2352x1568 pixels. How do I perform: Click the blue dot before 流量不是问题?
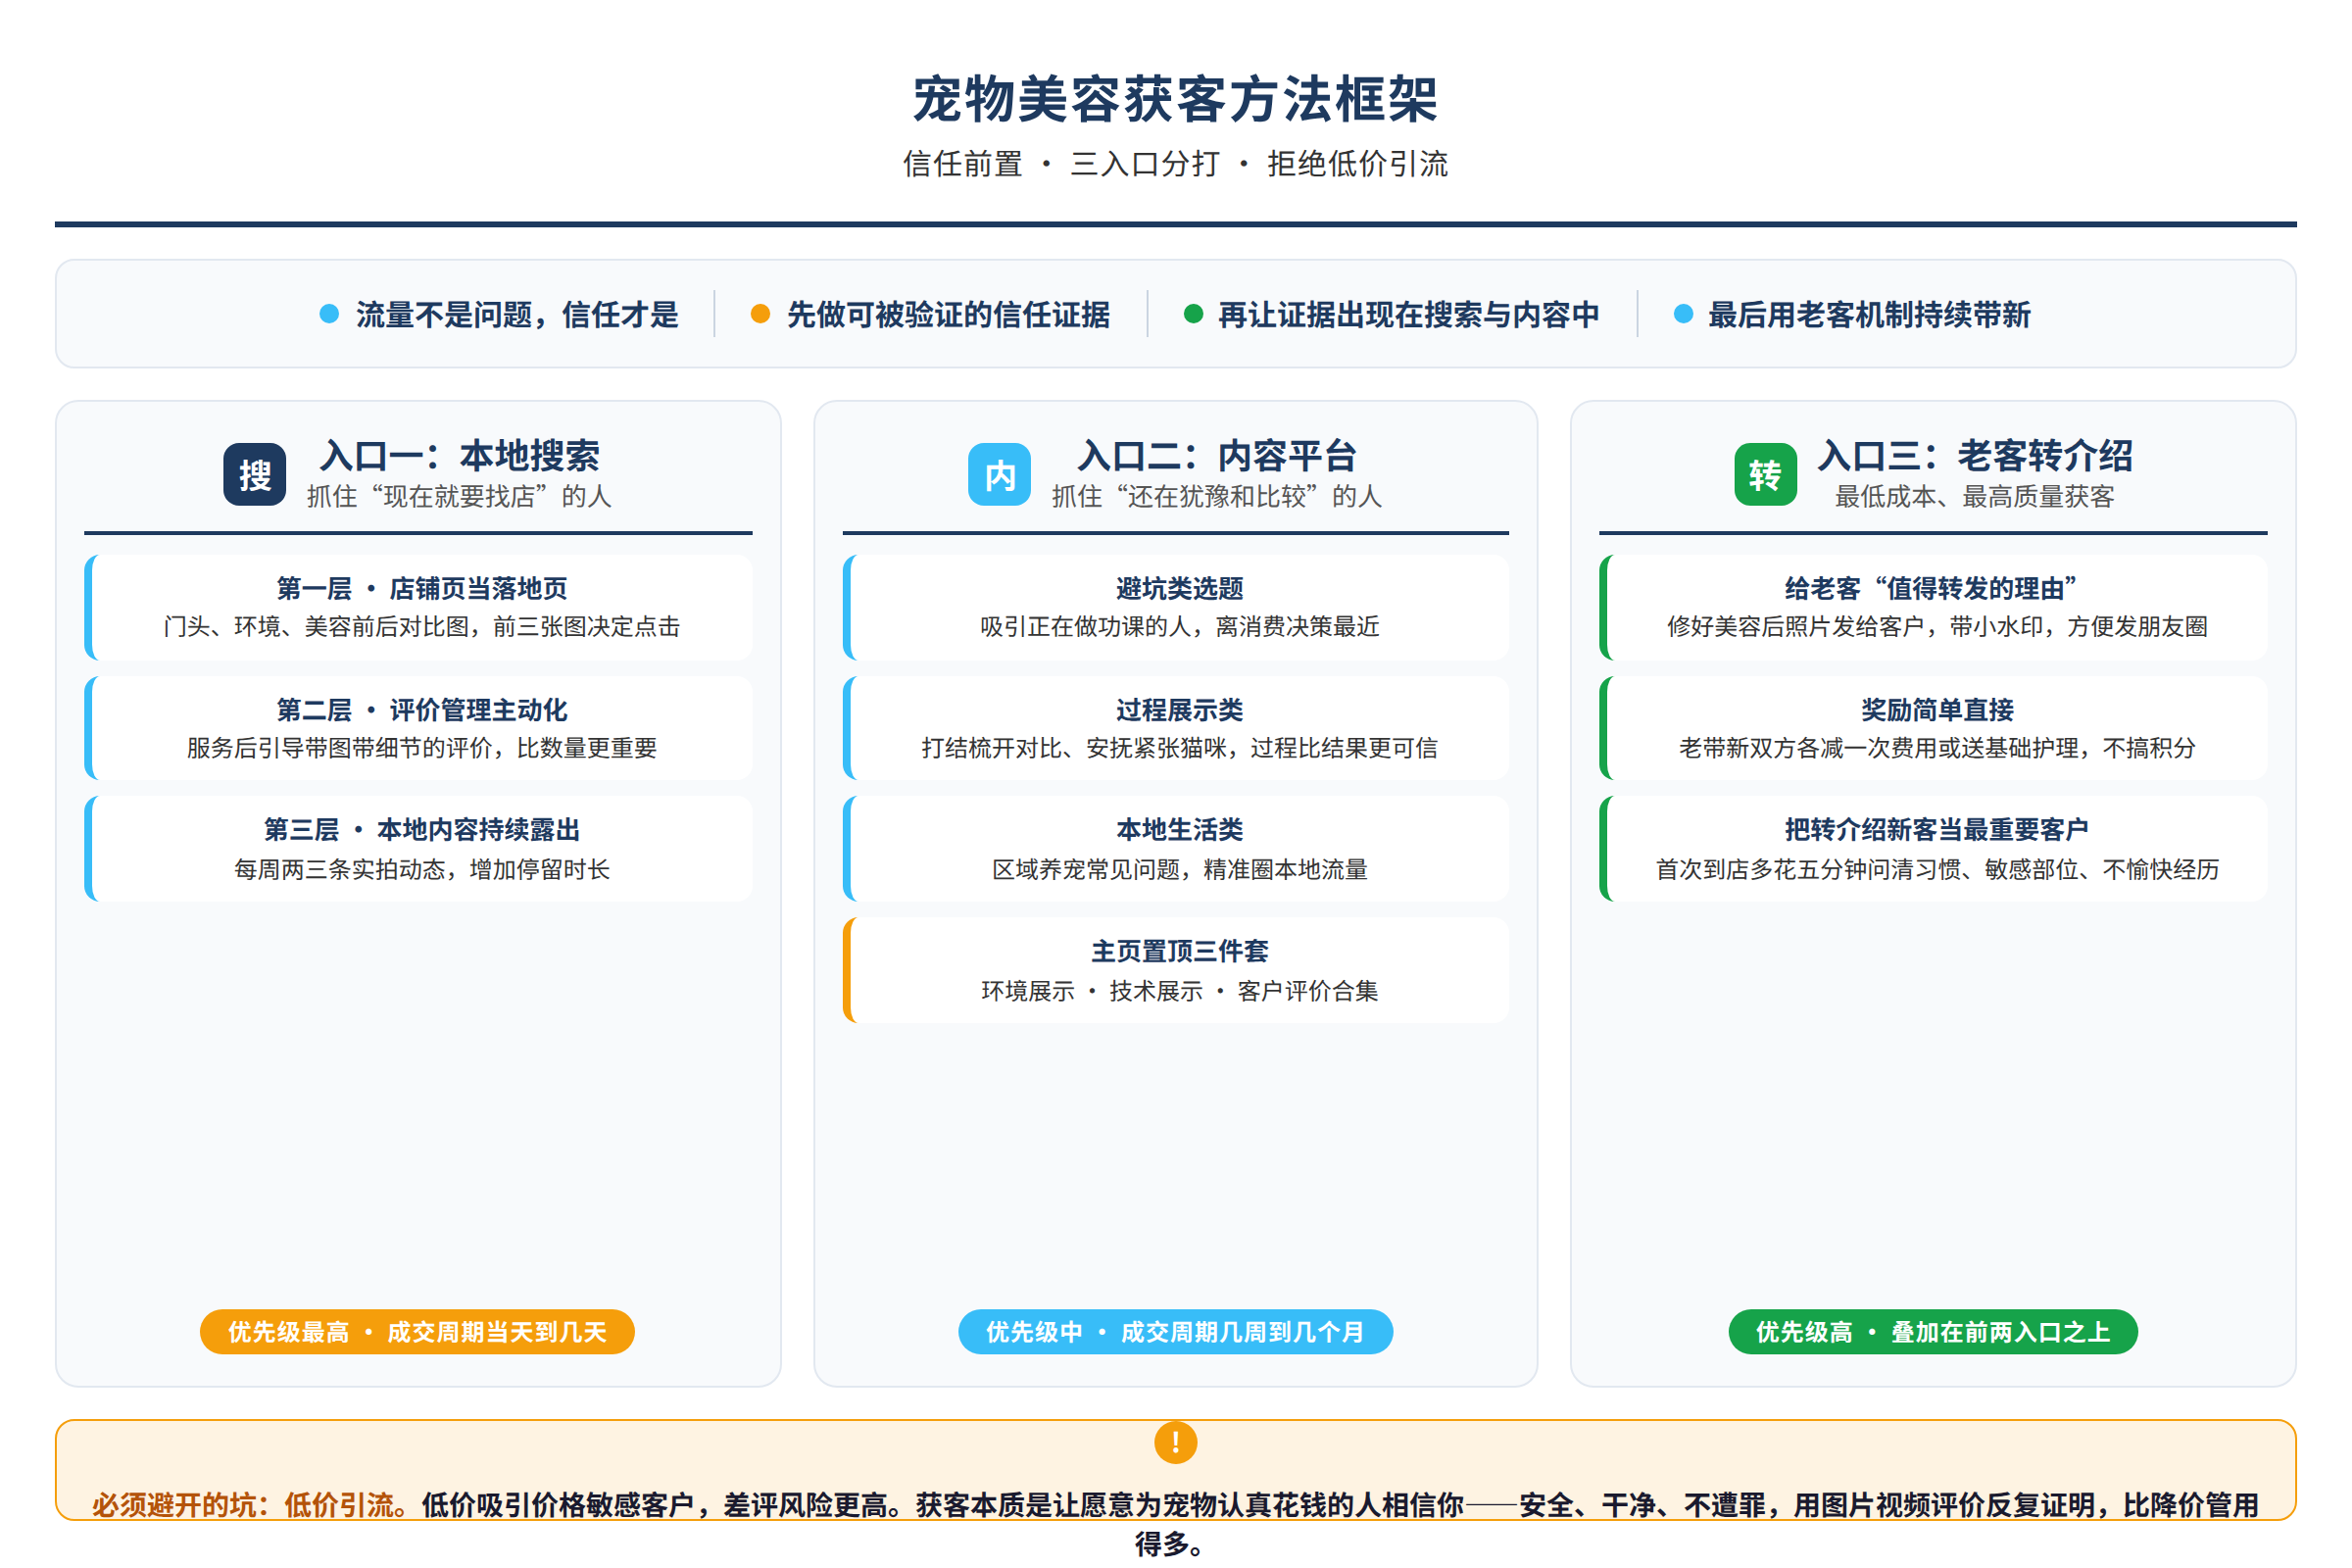(x=329, y=314)
